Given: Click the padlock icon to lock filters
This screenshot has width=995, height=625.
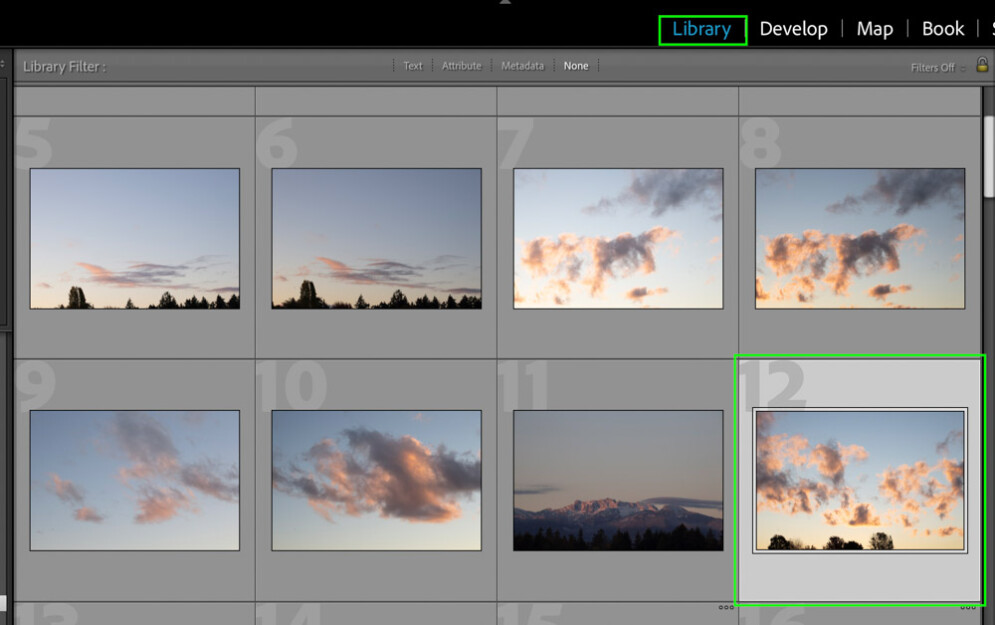Looking at the screenshot, I should point(983,66).
